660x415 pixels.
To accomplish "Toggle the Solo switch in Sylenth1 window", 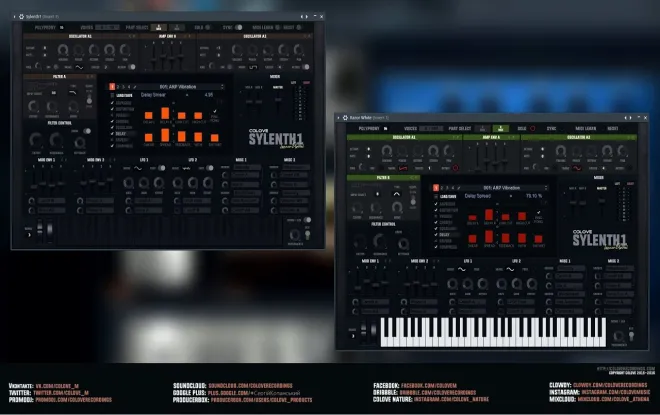I will tap(208, 27).
